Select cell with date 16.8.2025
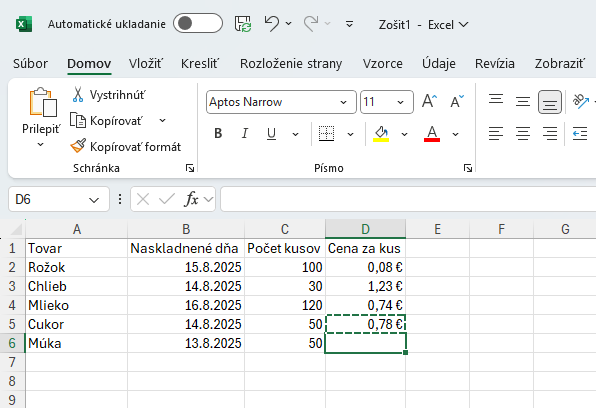This screenshot has height=408, width=596. click(186, 305)
